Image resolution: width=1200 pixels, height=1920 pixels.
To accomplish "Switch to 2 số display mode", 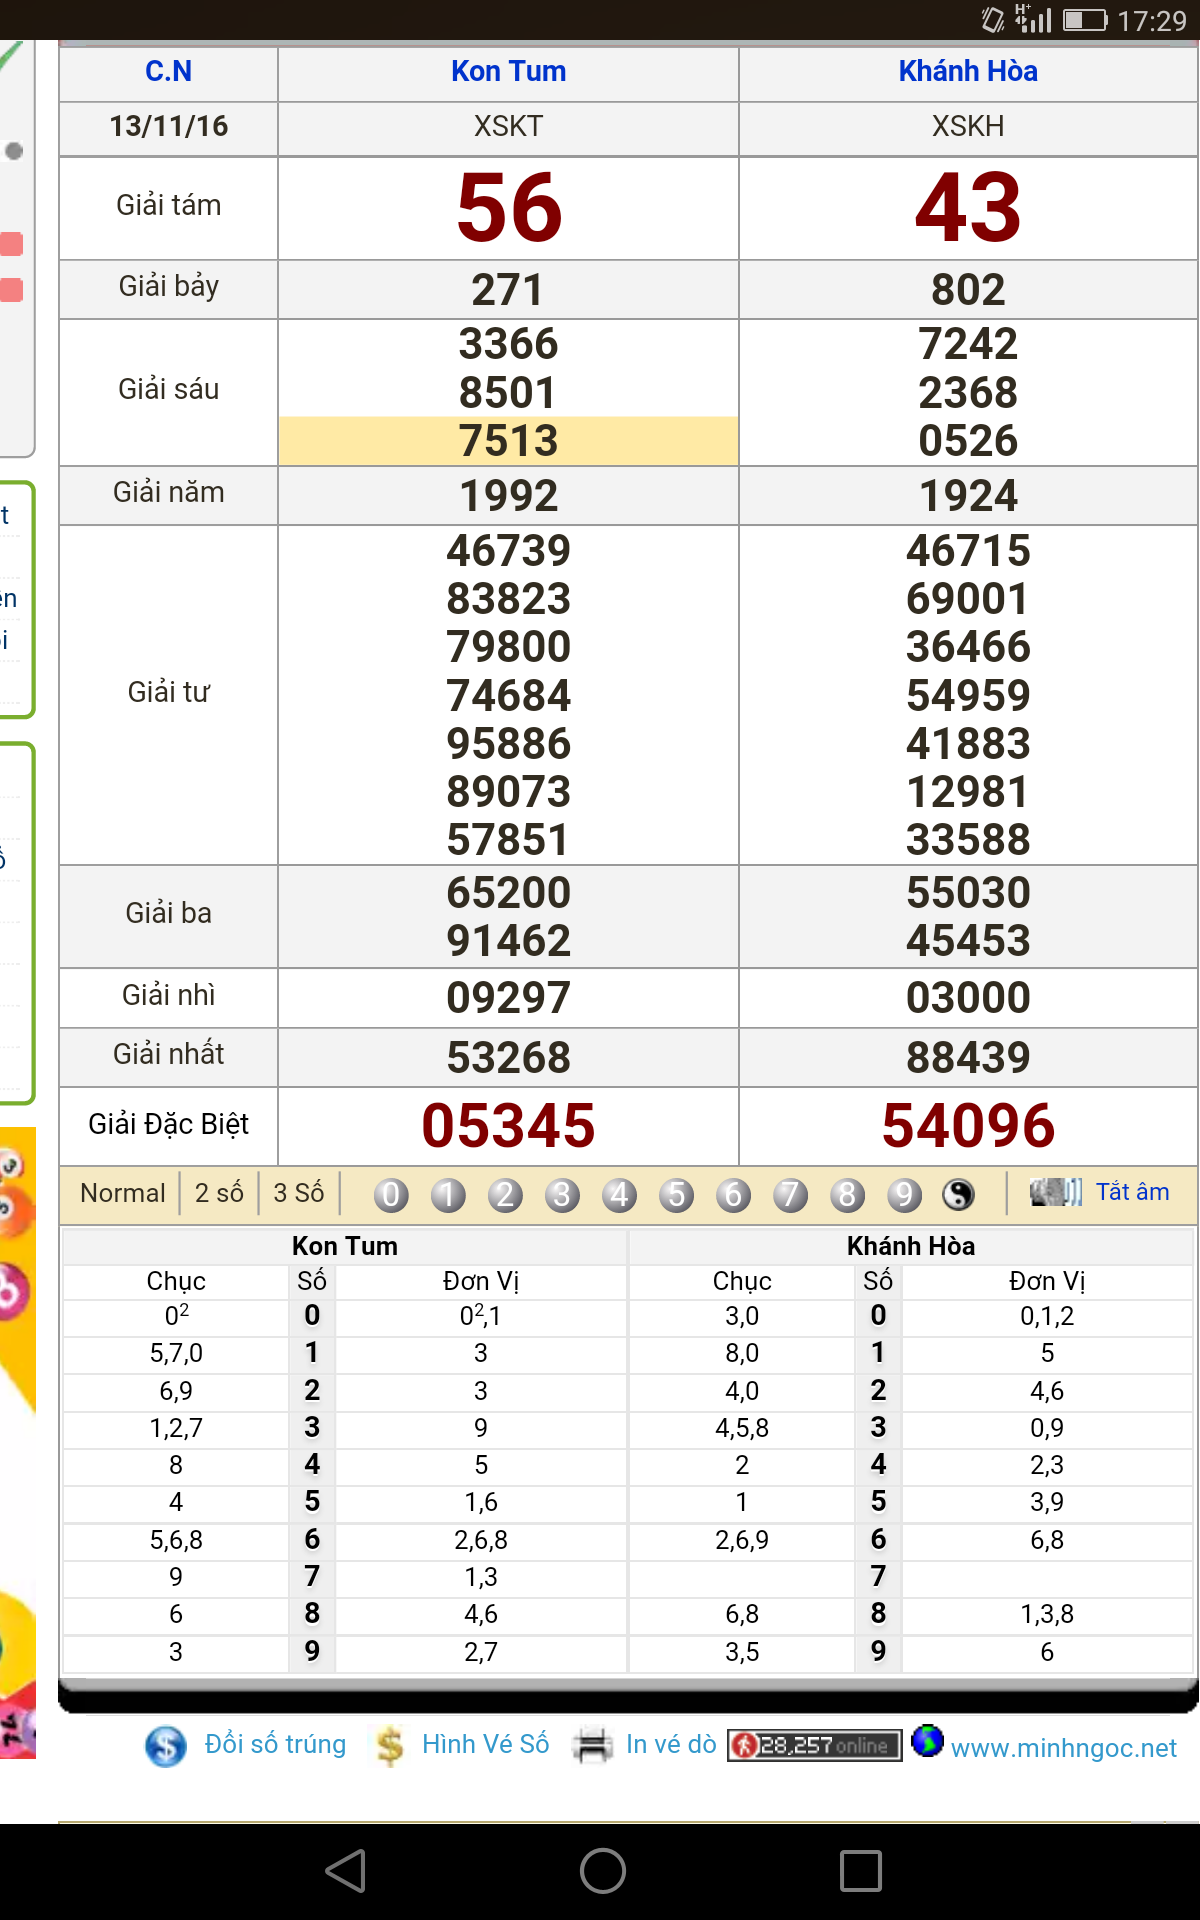I will coord(219,1193).
